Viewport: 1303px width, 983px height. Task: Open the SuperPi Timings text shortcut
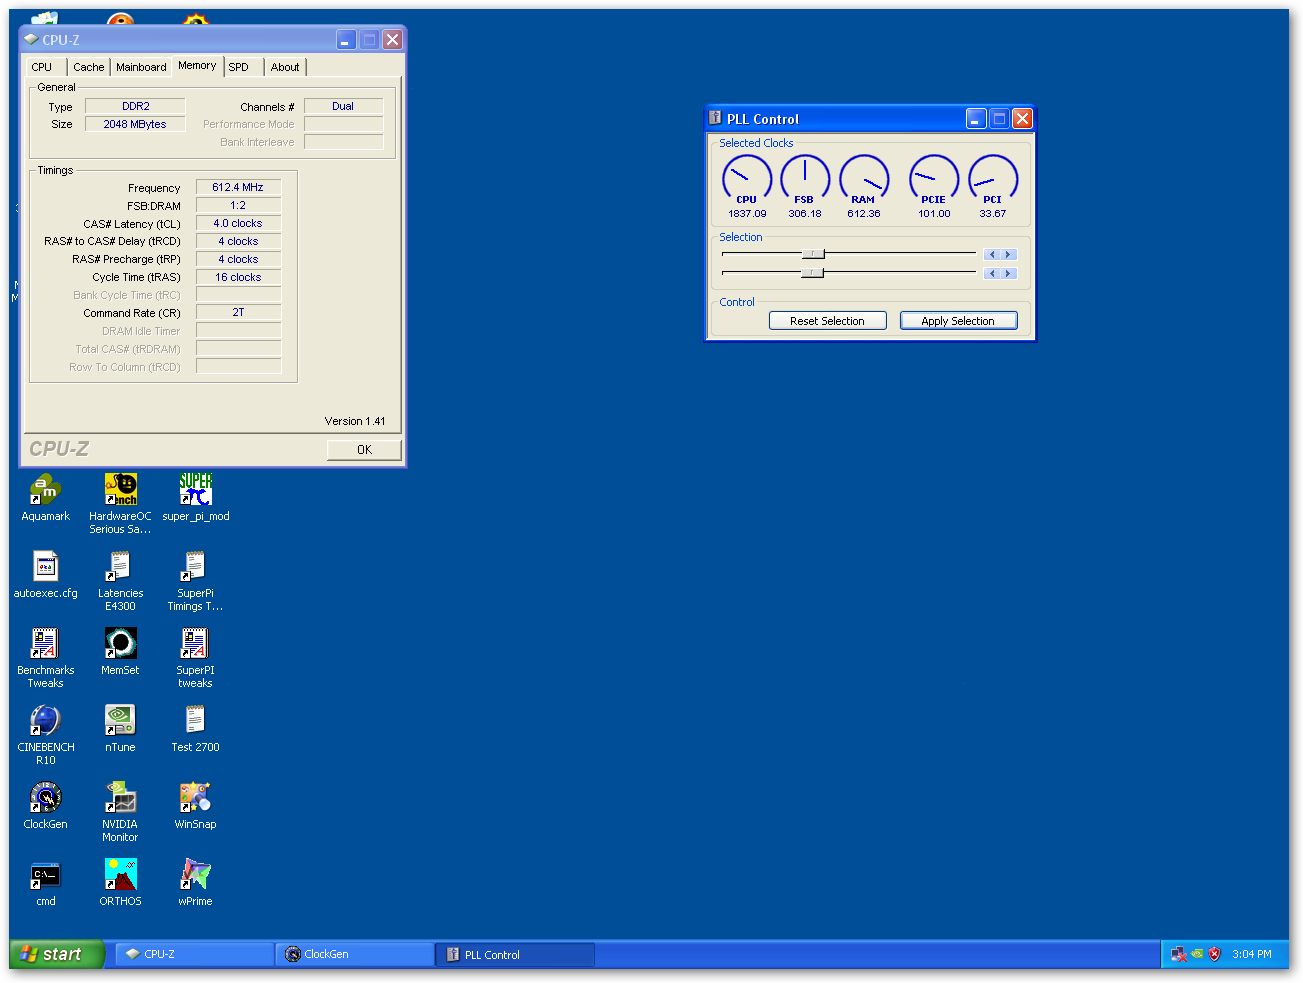point(195,567)
